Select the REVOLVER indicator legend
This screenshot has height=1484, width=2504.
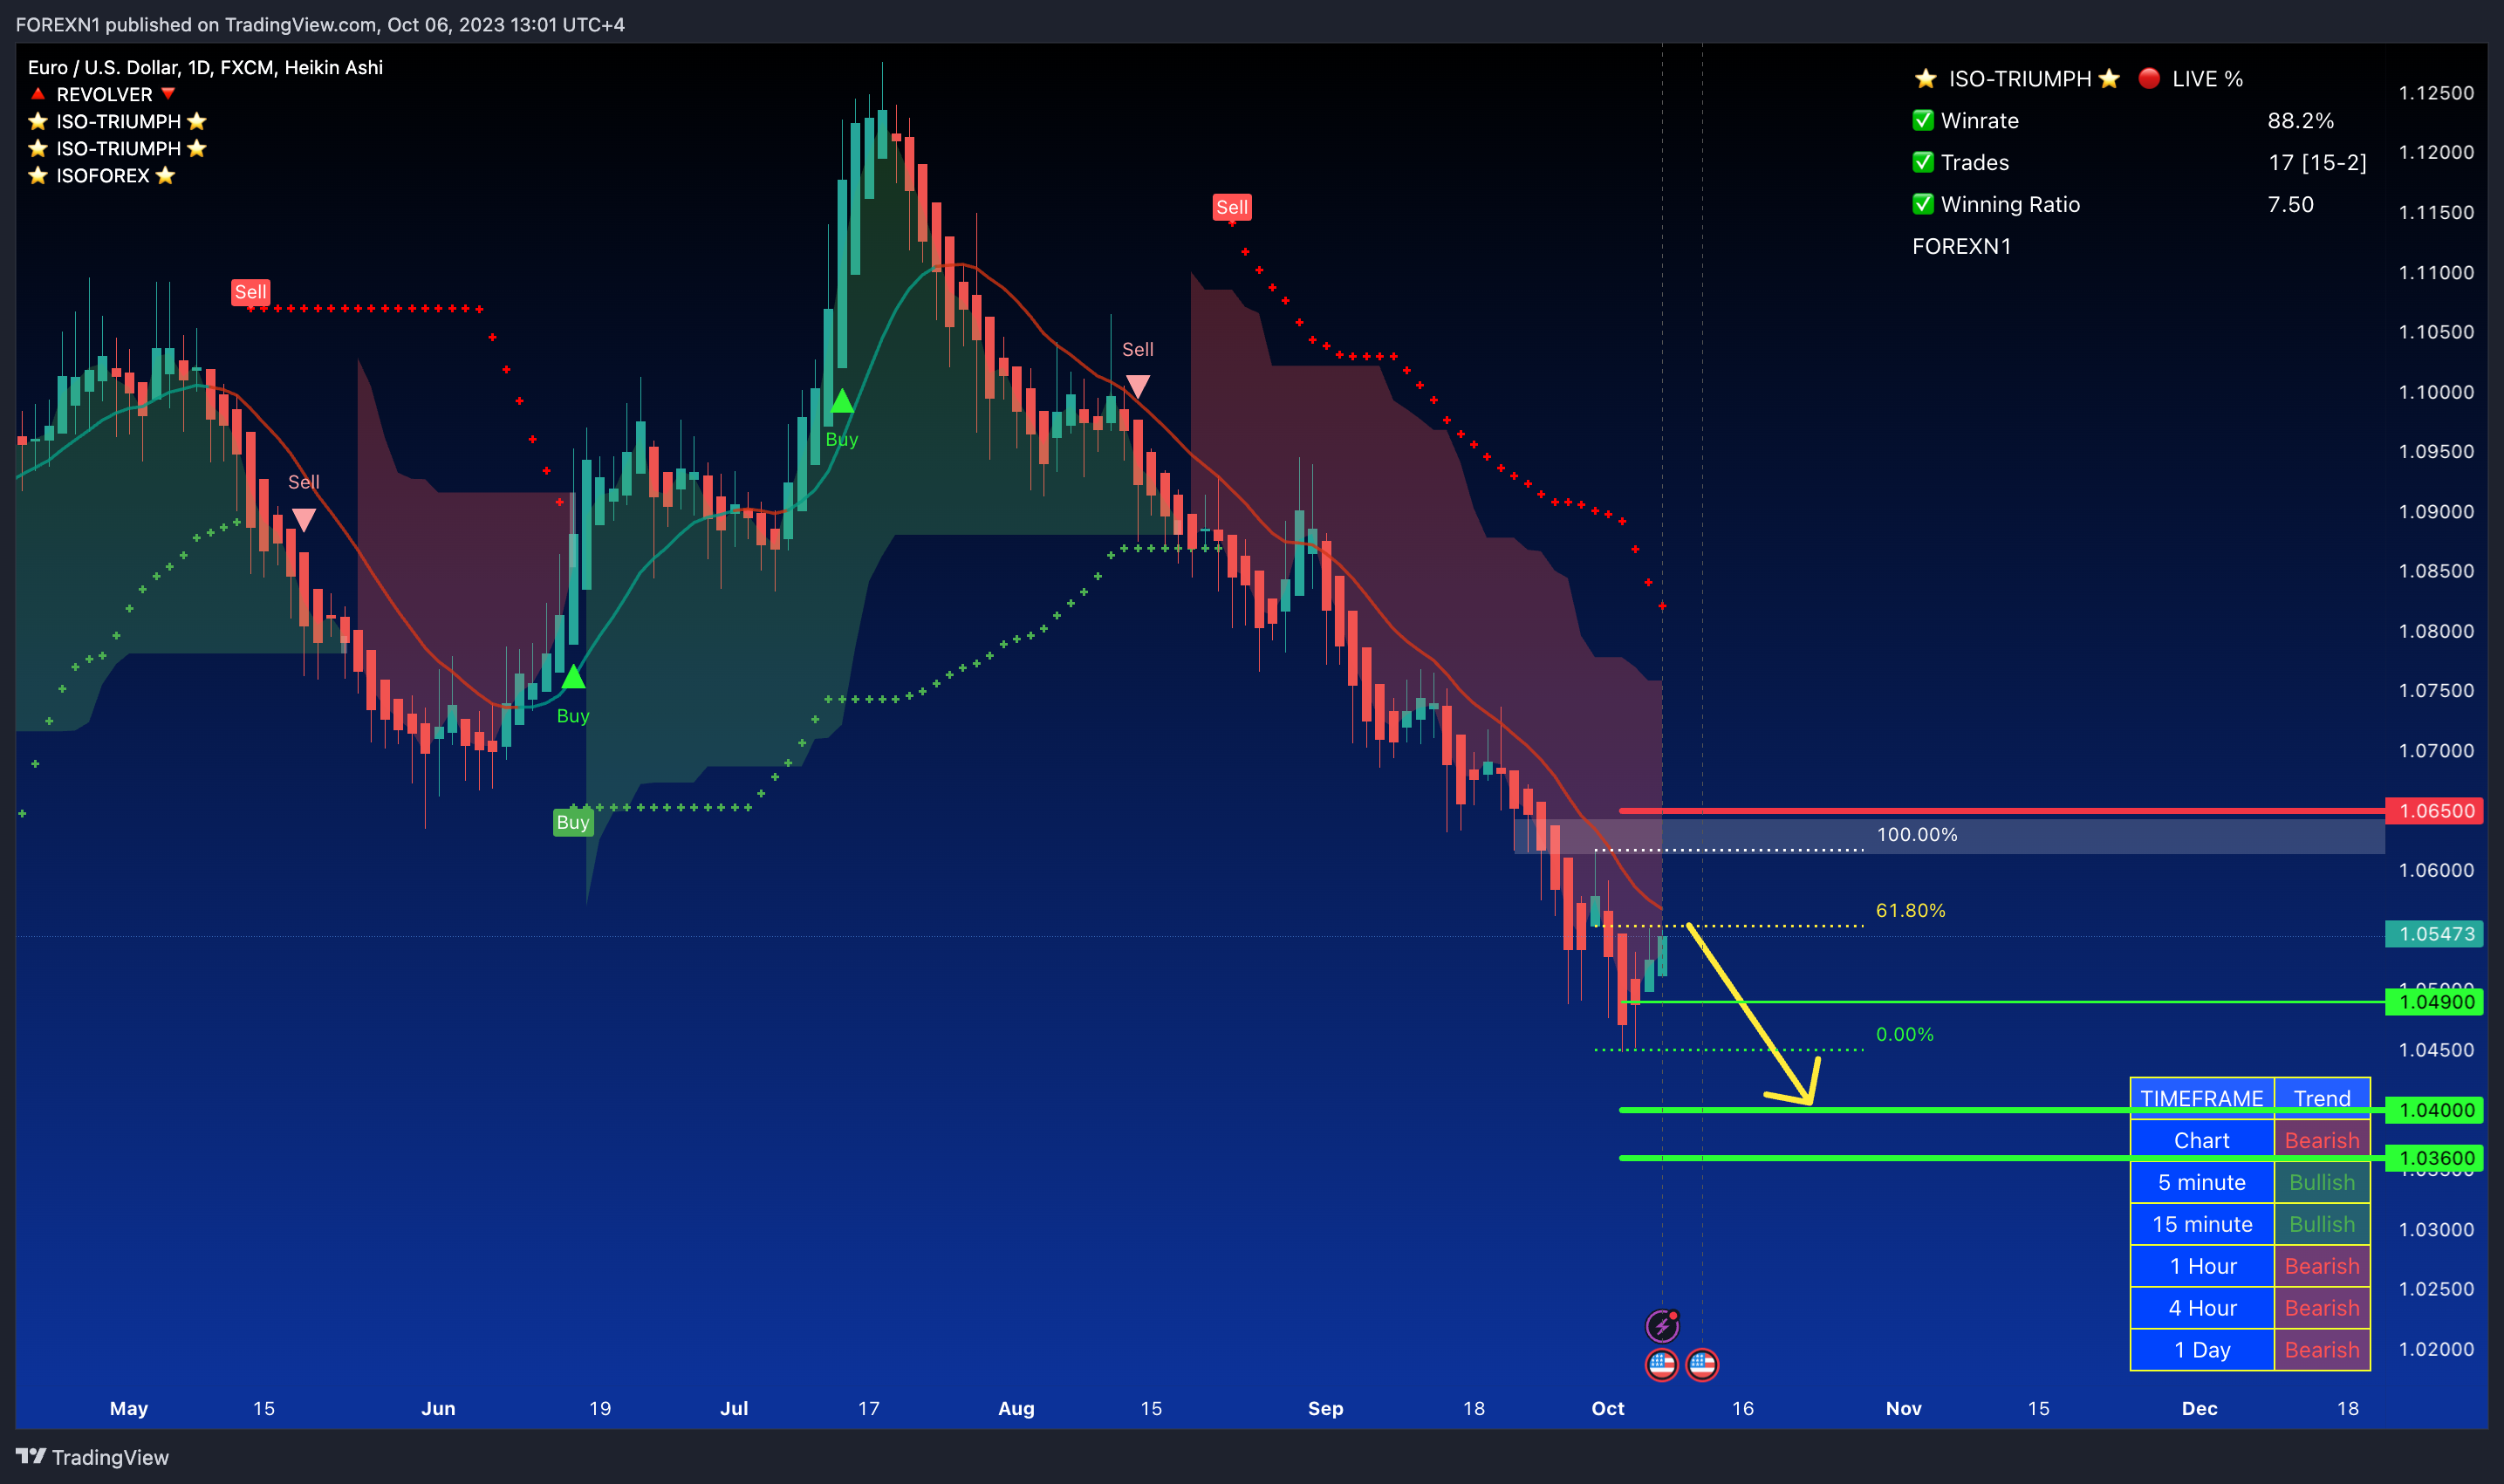pyautogui.click(x=104, y=94)
